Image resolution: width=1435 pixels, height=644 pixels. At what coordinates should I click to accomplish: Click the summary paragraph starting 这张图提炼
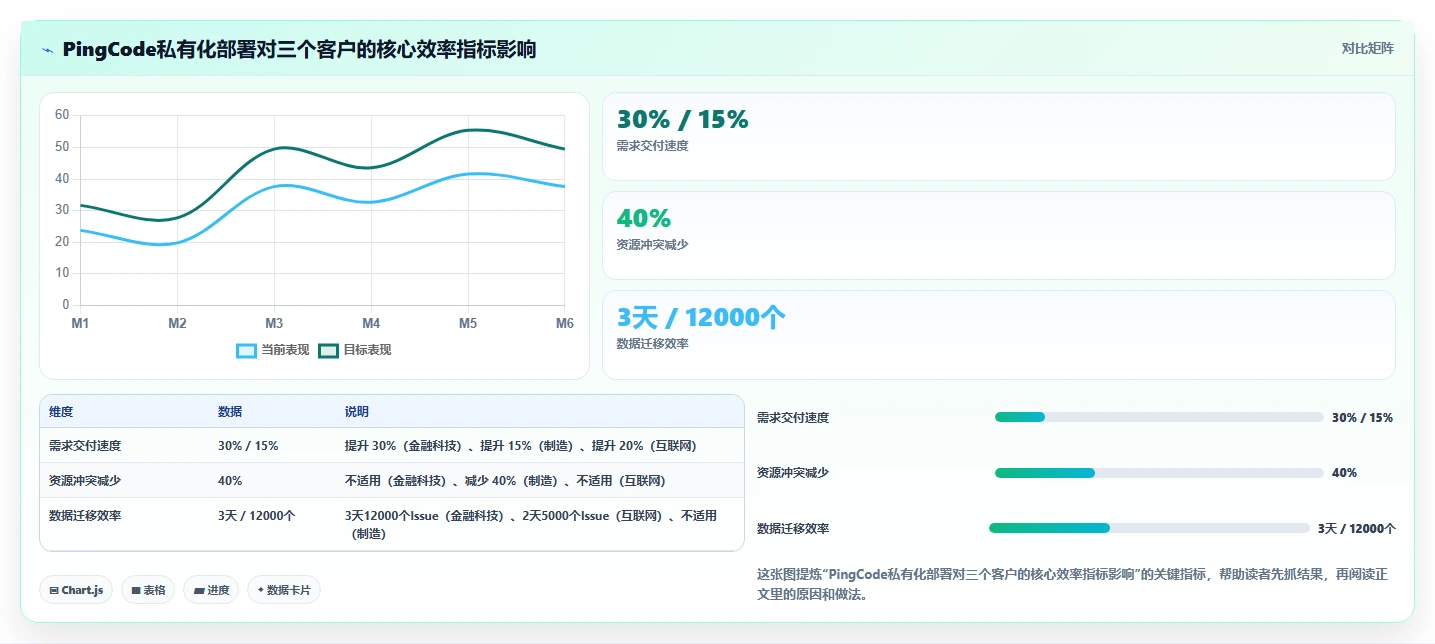point(1073,584)
